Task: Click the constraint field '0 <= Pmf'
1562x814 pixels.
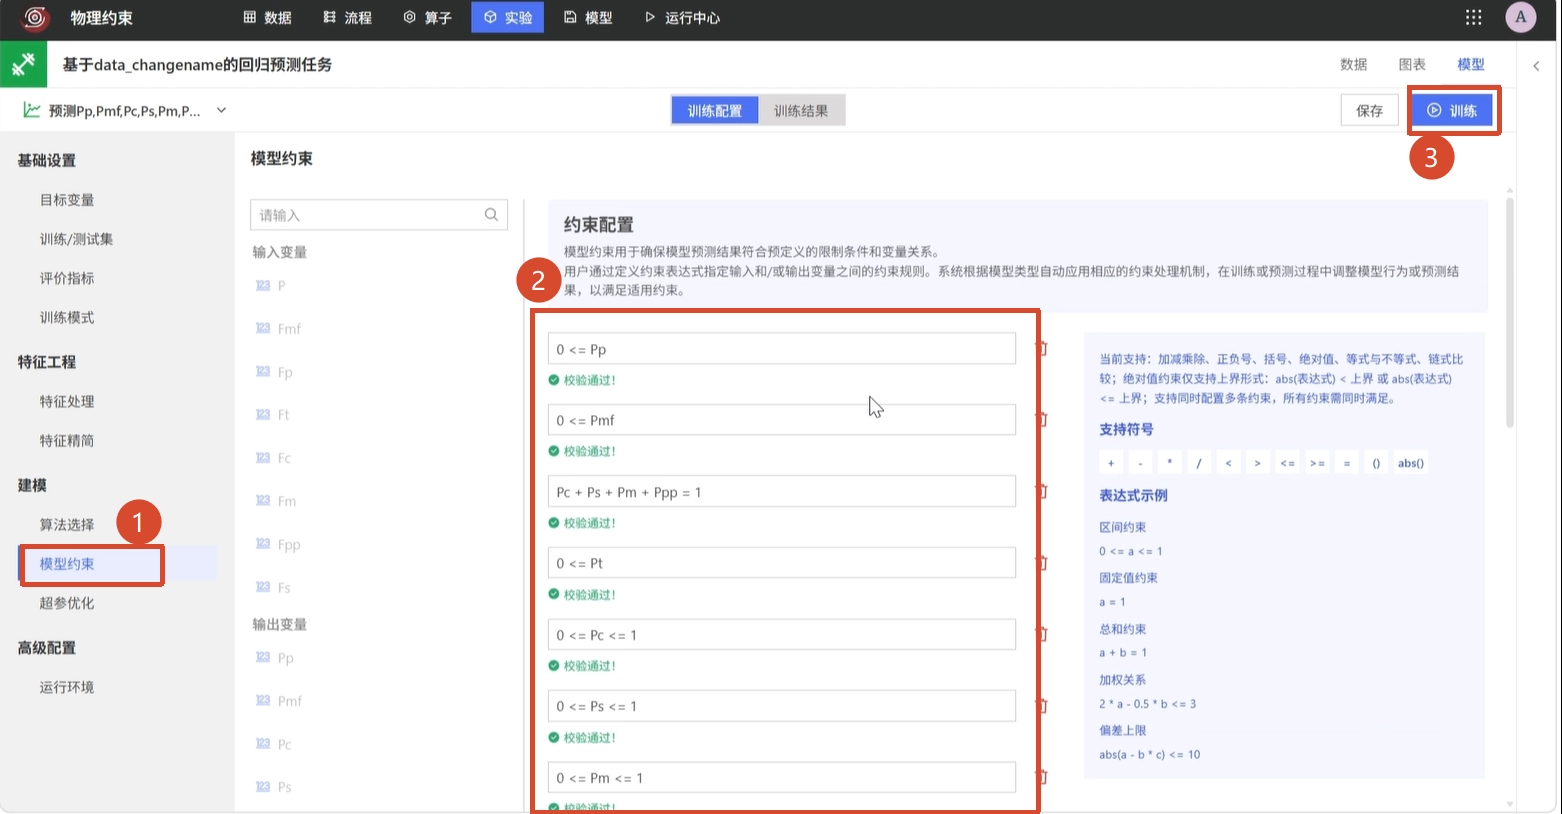Action: coord(782,420)
